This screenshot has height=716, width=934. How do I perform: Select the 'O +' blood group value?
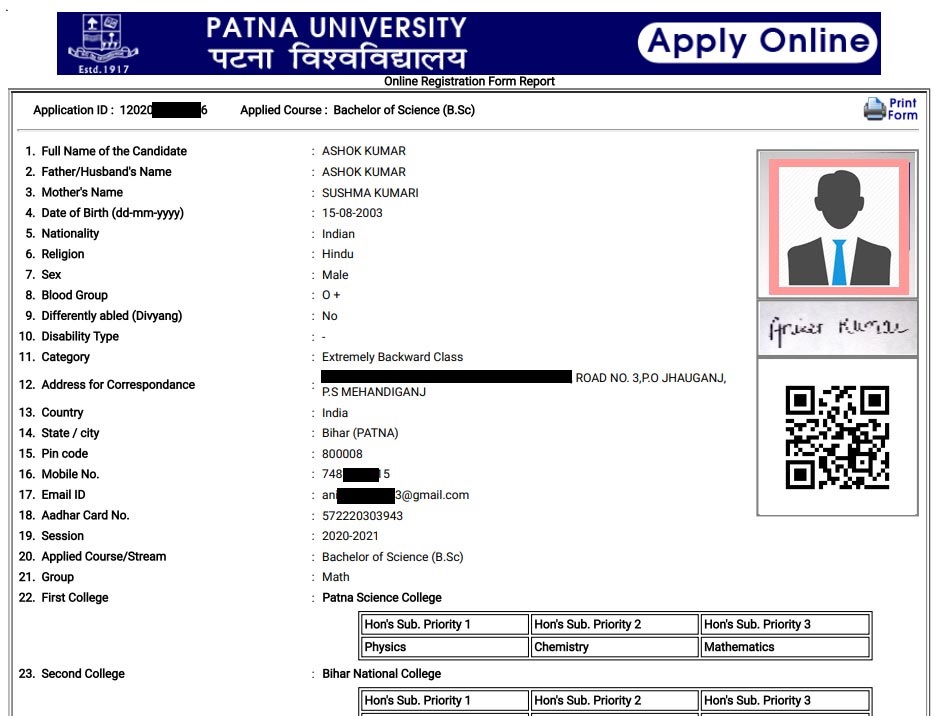pyautogui.click(x=331, y=295)
